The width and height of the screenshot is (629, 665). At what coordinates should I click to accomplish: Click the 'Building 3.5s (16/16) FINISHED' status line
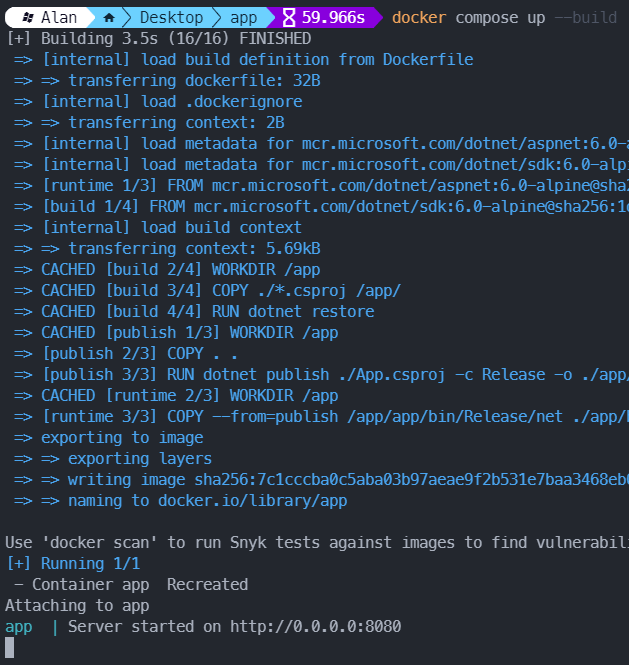click(x=159, y=38)
